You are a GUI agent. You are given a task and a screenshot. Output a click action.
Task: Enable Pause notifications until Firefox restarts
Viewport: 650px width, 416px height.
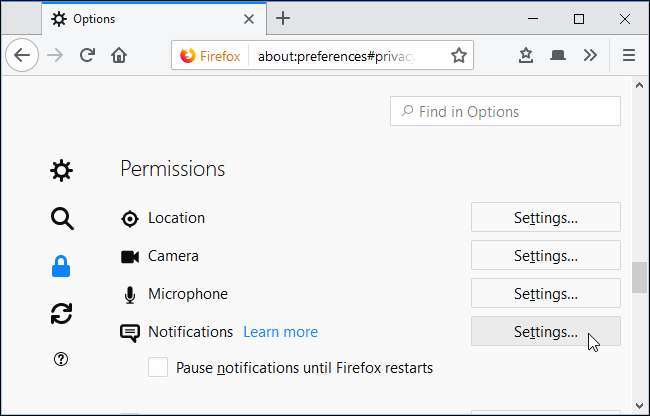(158, 367)
